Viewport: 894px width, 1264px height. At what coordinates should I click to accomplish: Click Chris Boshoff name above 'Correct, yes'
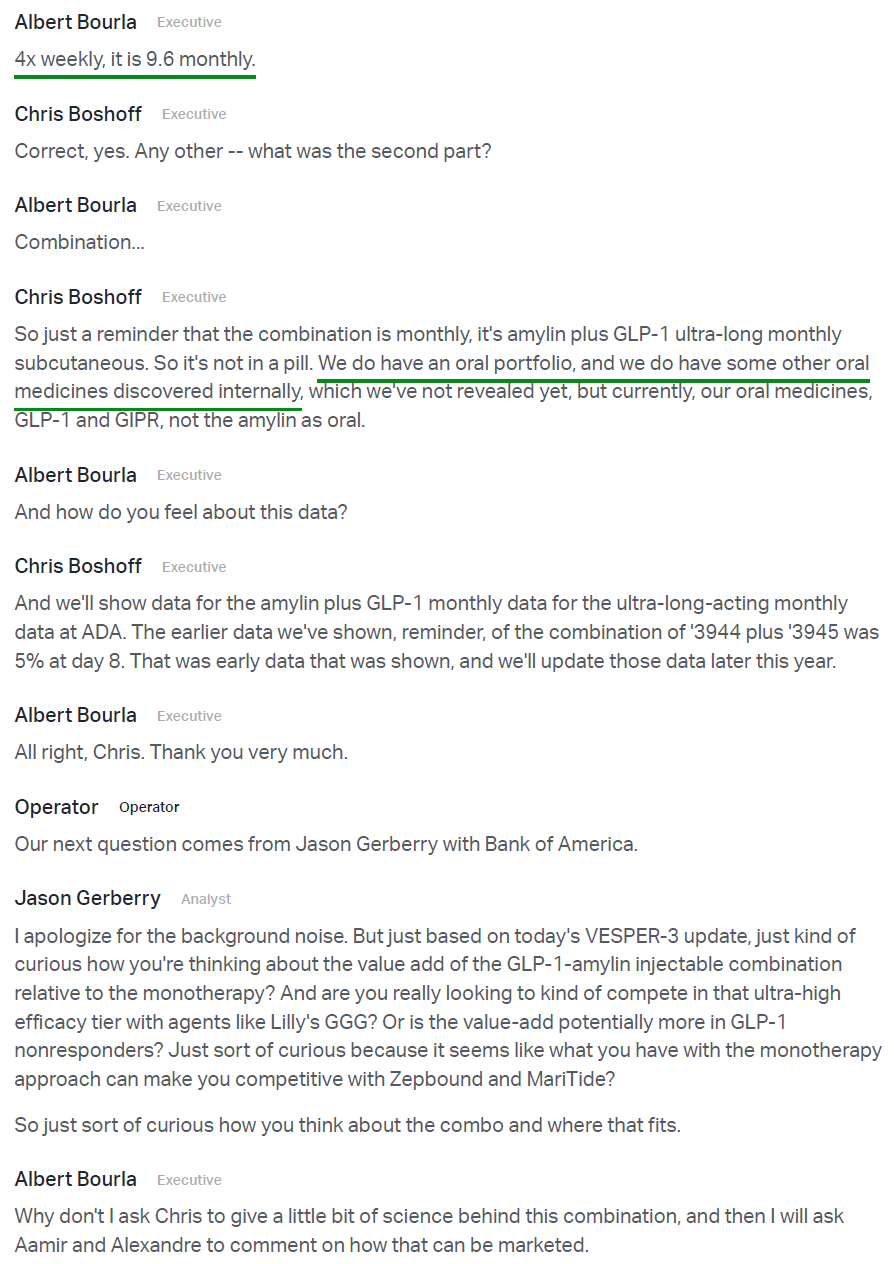pyautogui.click(x=78, y=114)
